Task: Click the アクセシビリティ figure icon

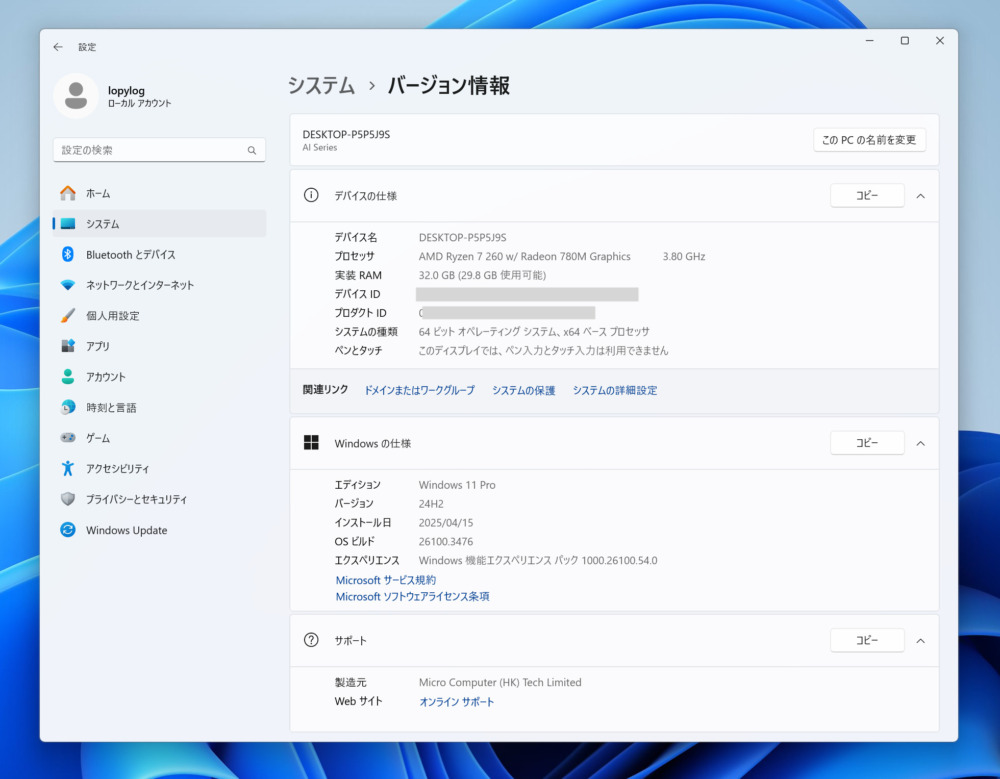Action: tap(68, 468)
